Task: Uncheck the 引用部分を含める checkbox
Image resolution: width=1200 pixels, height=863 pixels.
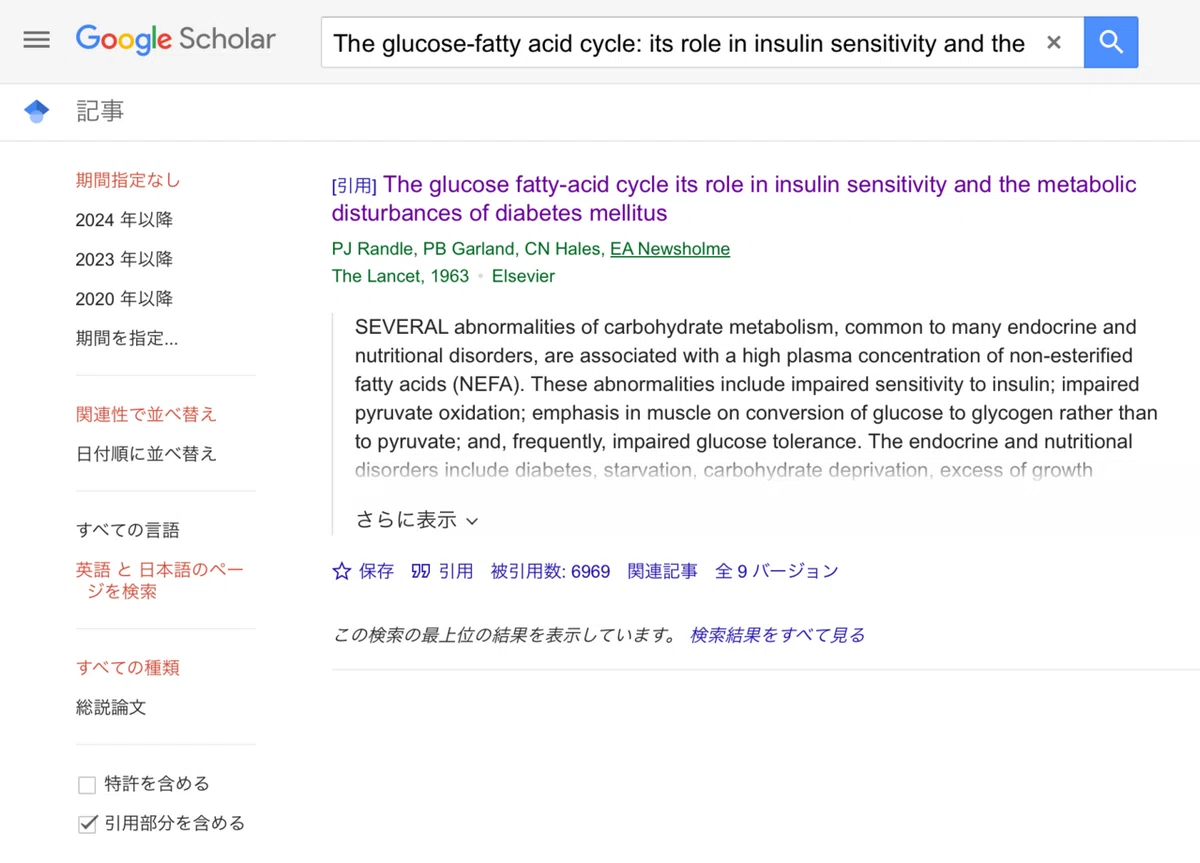Action: [87, 824]
